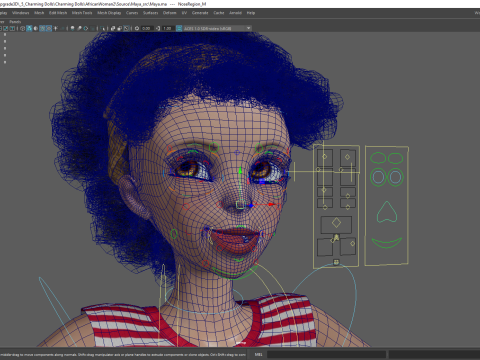Toggle wireframe on shaded button
Image resolution: width=480 pixels, height=360 pixels.
(x=42, y=28)
